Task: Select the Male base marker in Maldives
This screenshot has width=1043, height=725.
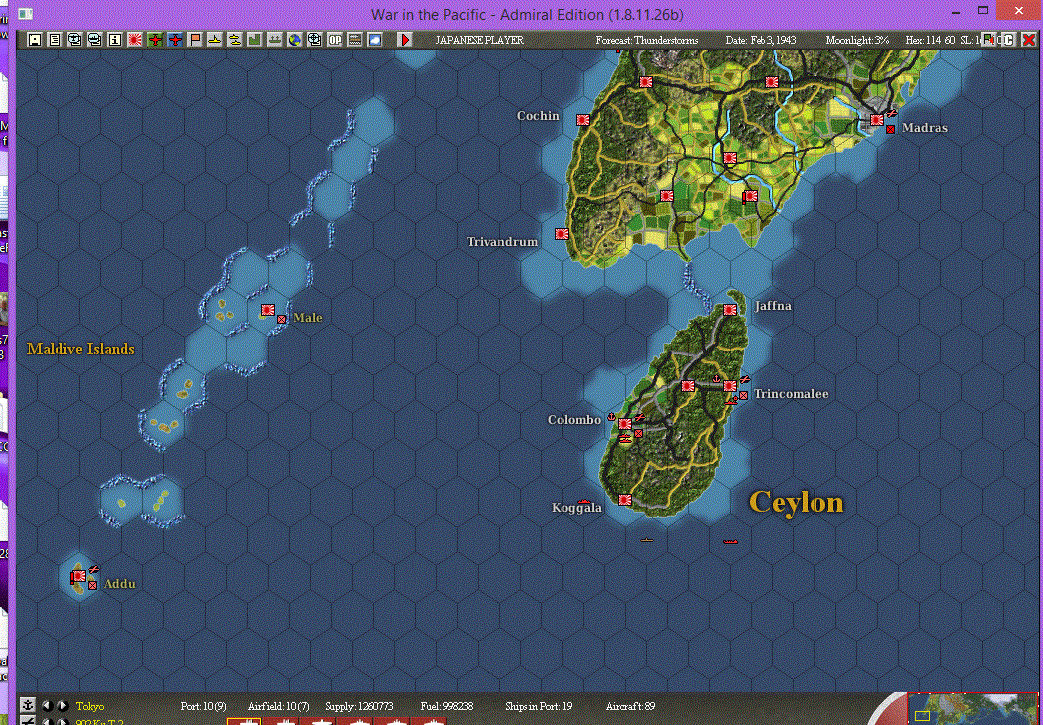Action: click(x=268, y=310)
